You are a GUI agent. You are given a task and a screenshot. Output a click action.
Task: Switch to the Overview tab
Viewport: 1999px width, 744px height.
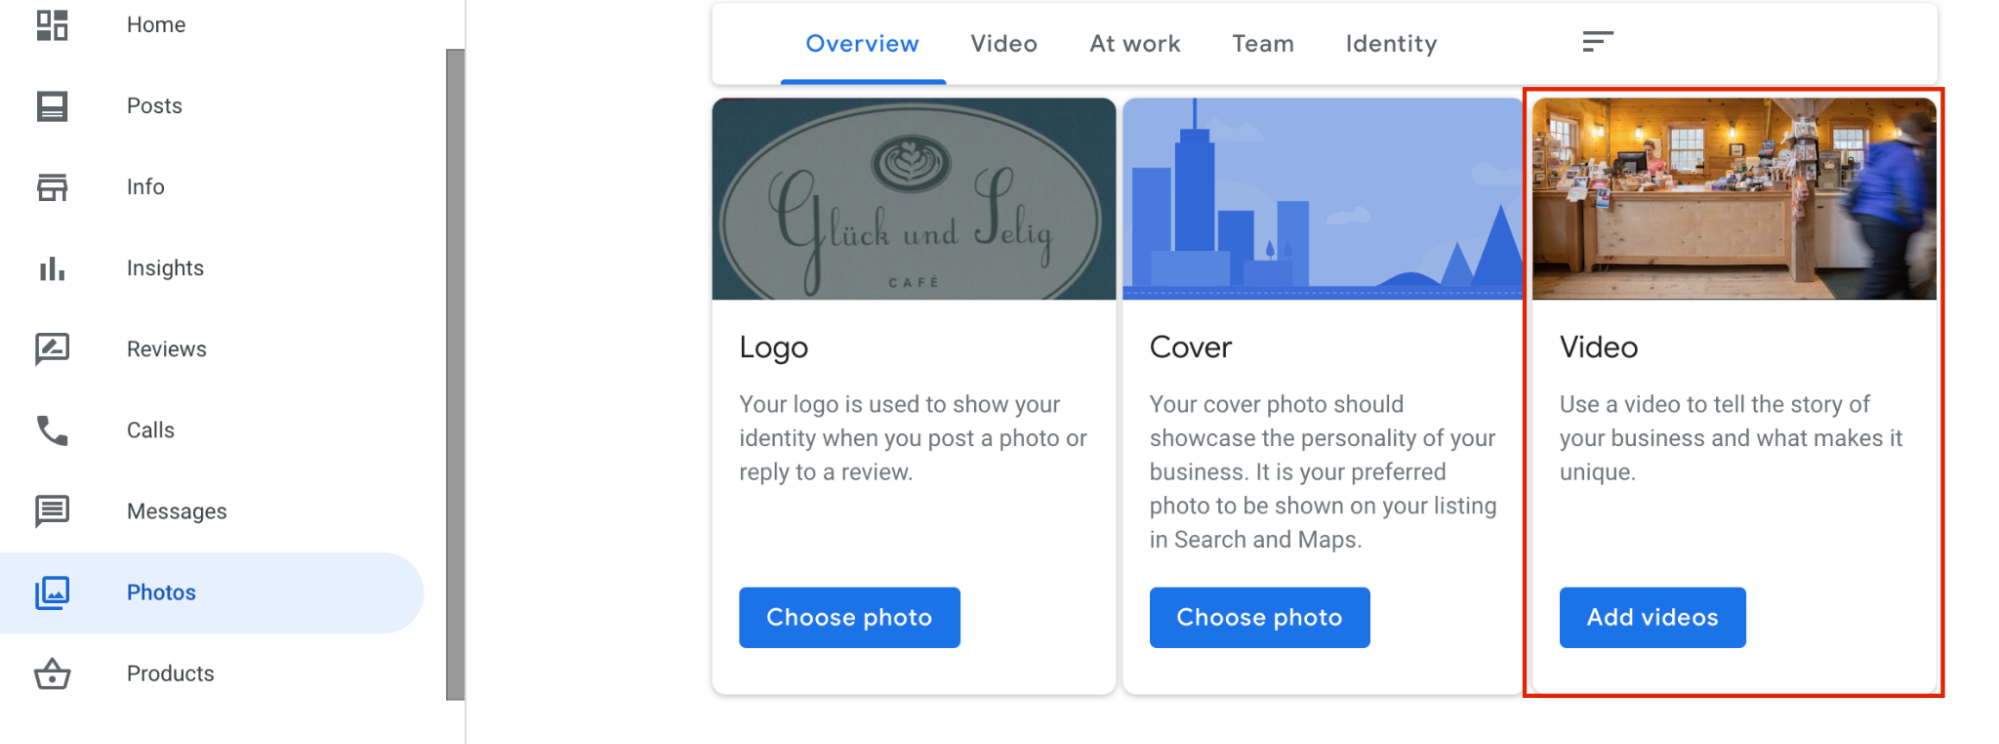[x=862, y=44]
